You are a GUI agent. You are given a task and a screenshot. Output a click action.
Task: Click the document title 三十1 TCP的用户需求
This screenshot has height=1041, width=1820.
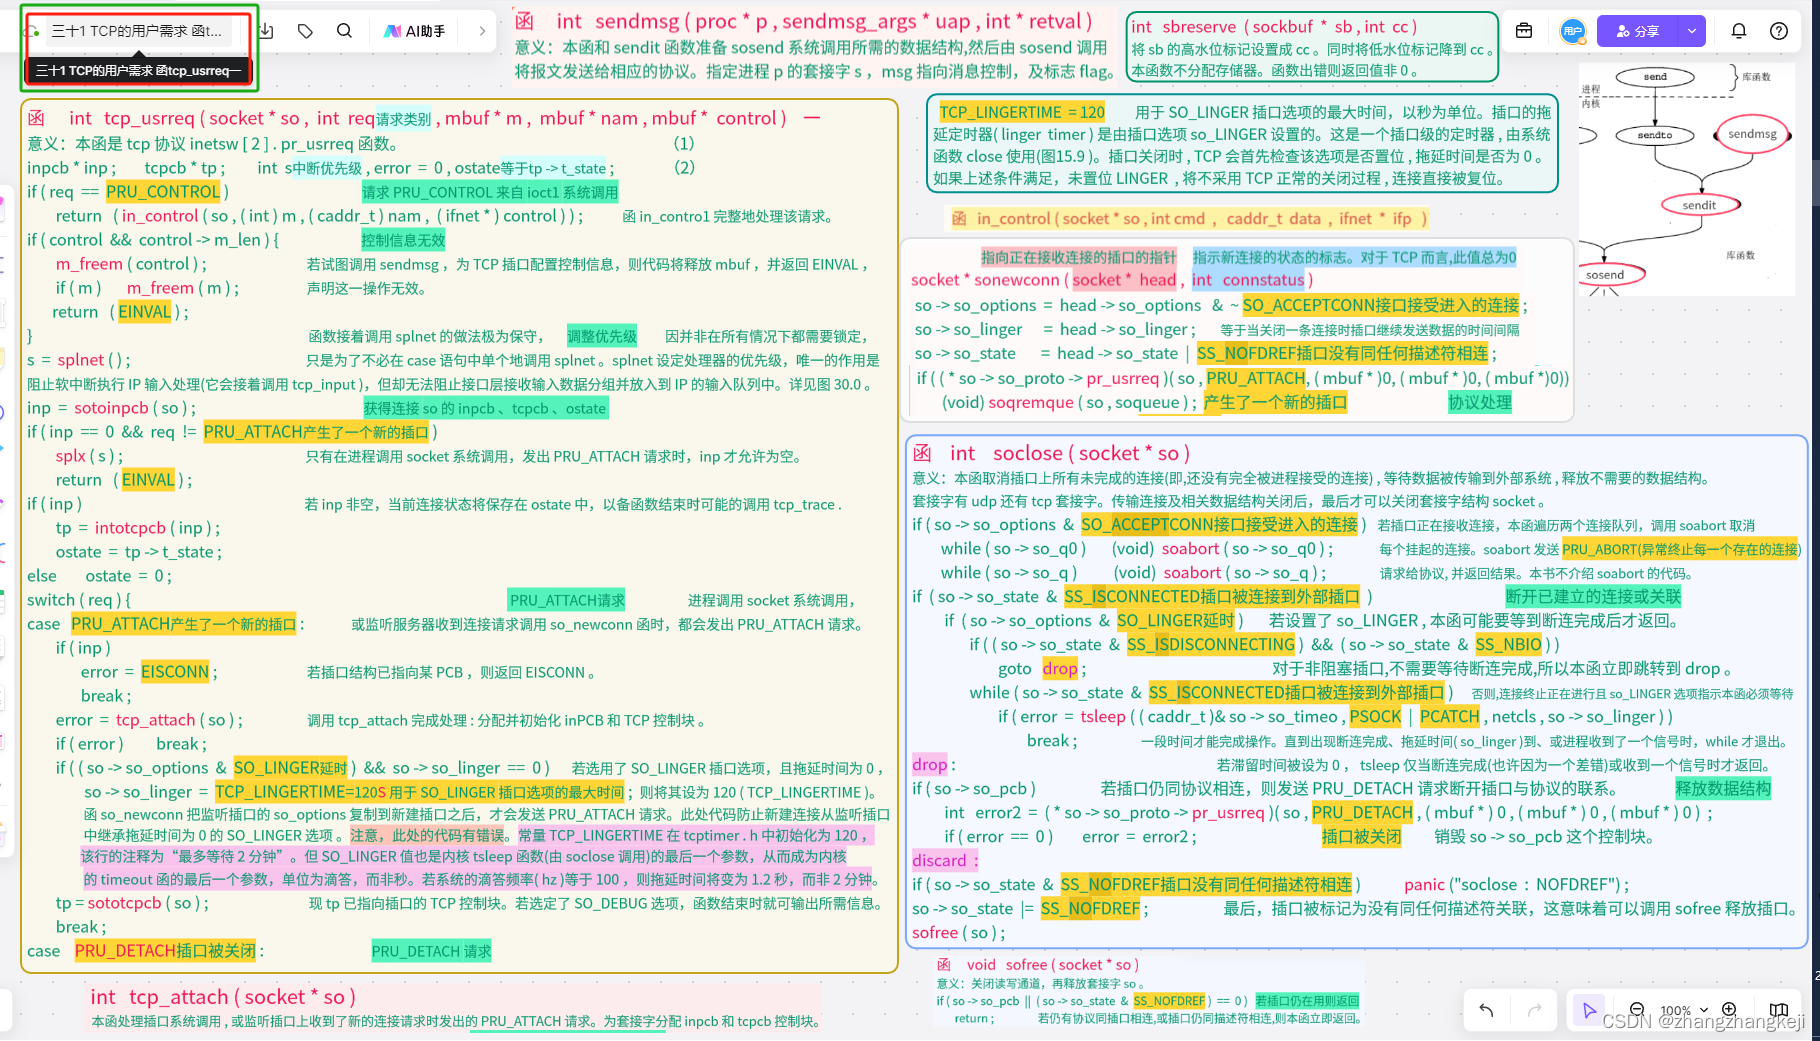click(x=138, y=31)
